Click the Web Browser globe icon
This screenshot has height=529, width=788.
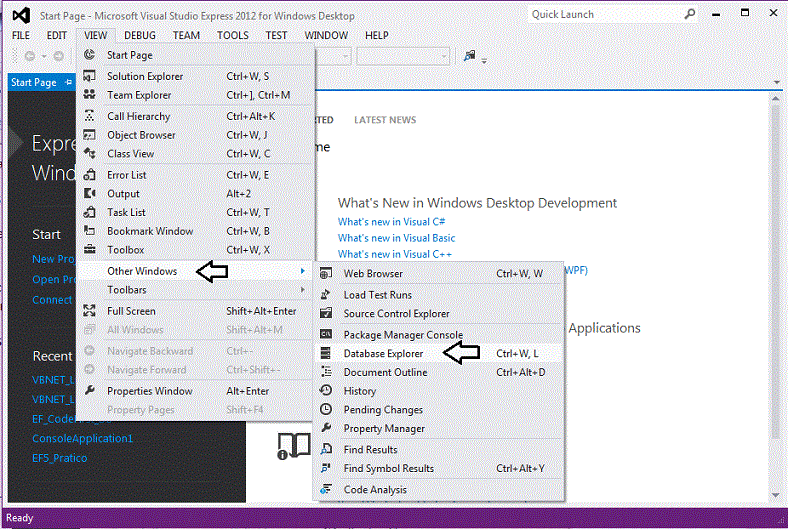pos(326,273)
